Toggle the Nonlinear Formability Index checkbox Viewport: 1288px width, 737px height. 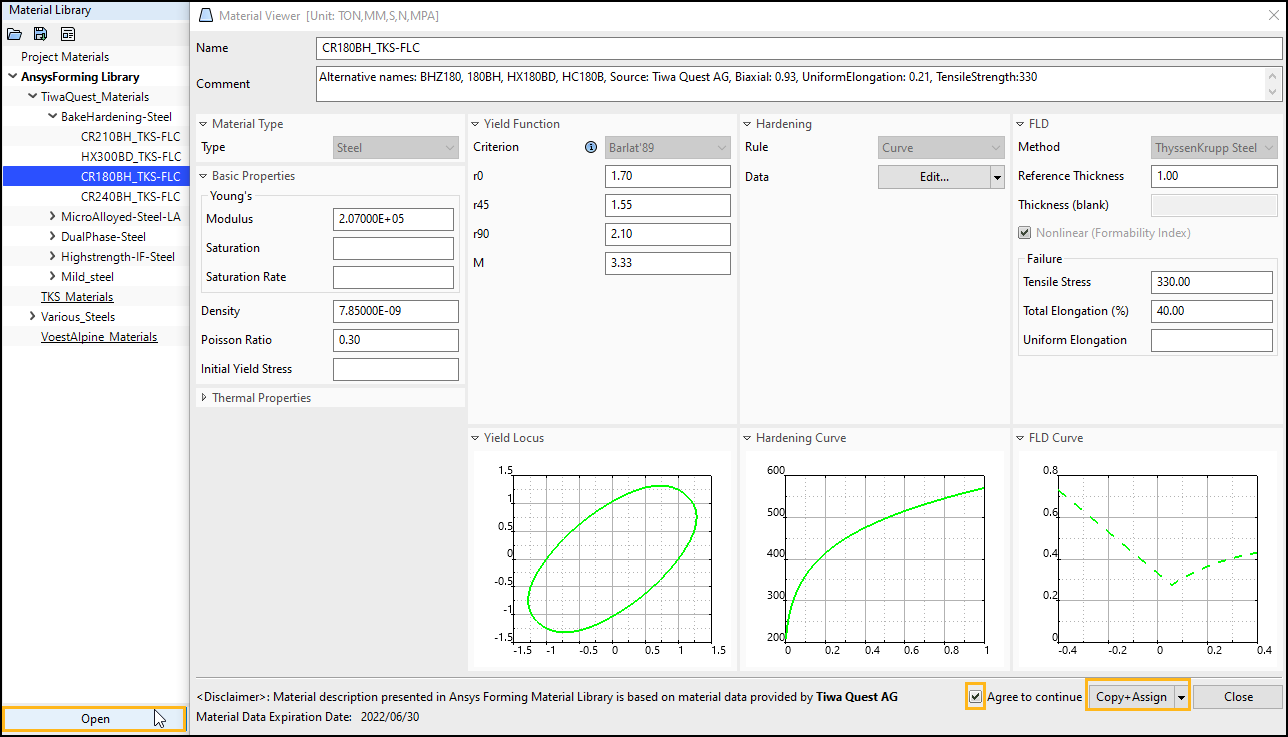tap(1024, 232)
